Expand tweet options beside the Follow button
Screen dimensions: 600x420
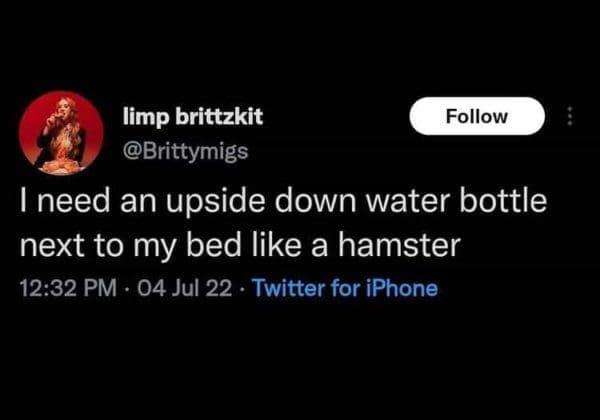click(569, 116)
